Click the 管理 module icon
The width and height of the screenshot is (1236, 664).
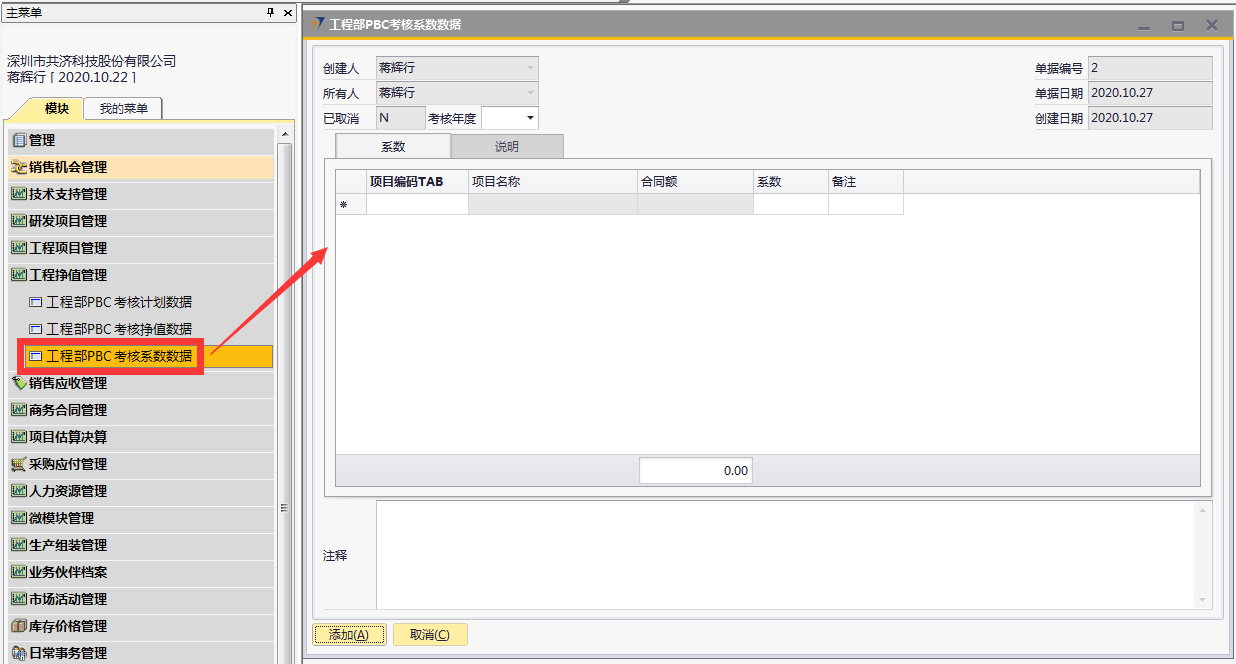coord(18,141)
